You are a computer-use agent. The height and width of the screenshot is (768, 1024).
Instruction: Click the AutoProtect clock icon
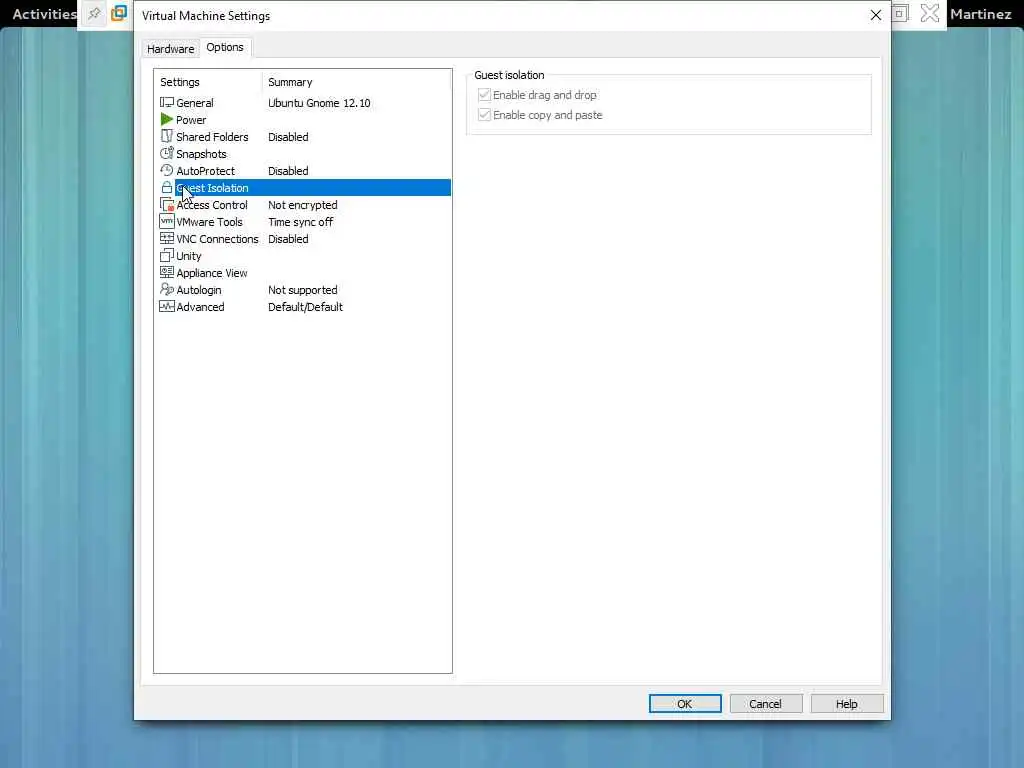click(167, 170)
